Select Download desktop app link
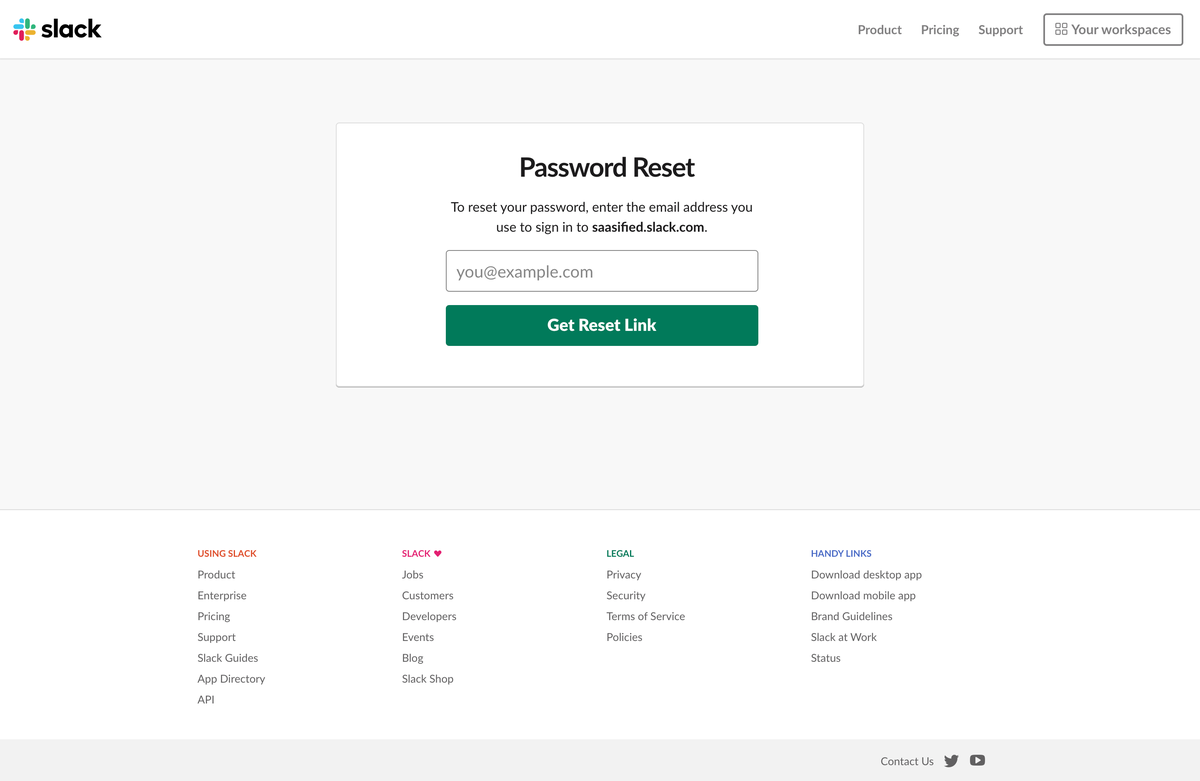The width and height of the screenshot is (1200, 781). click(866, 574)
